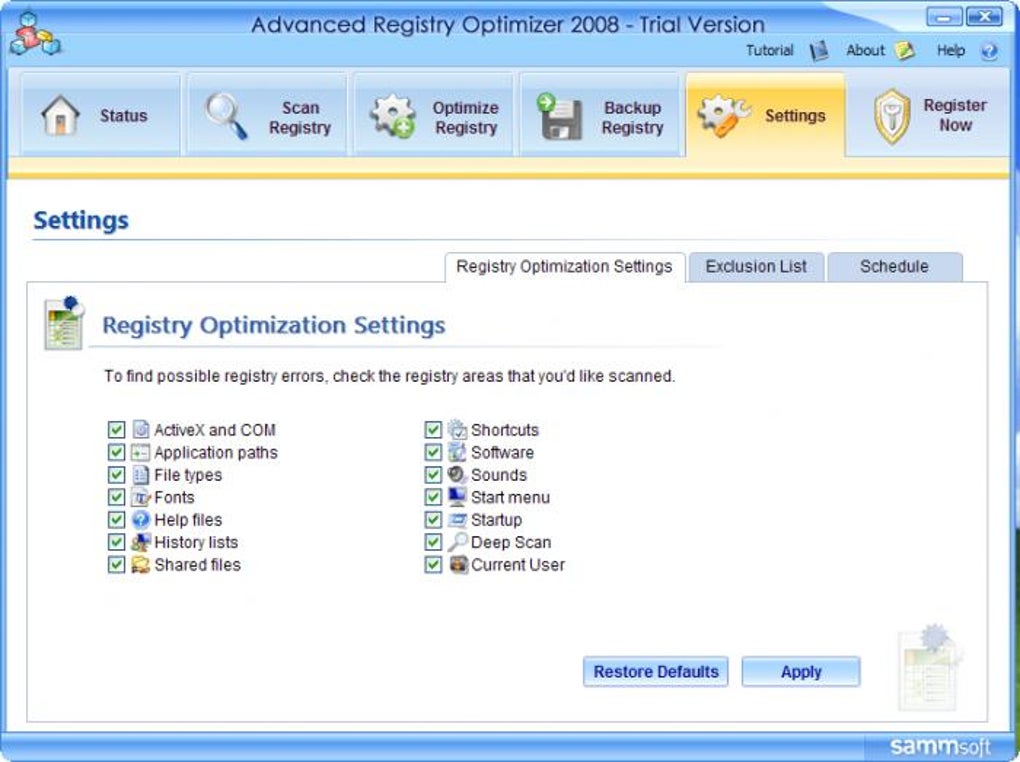Click the Register Now label

tap(955, 115)
